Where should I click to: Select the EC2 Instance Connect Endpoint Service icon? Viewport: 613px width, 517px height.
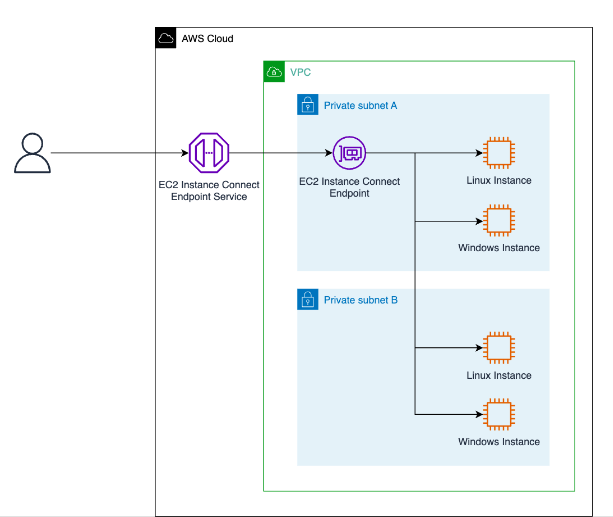(x=209, y=153)
